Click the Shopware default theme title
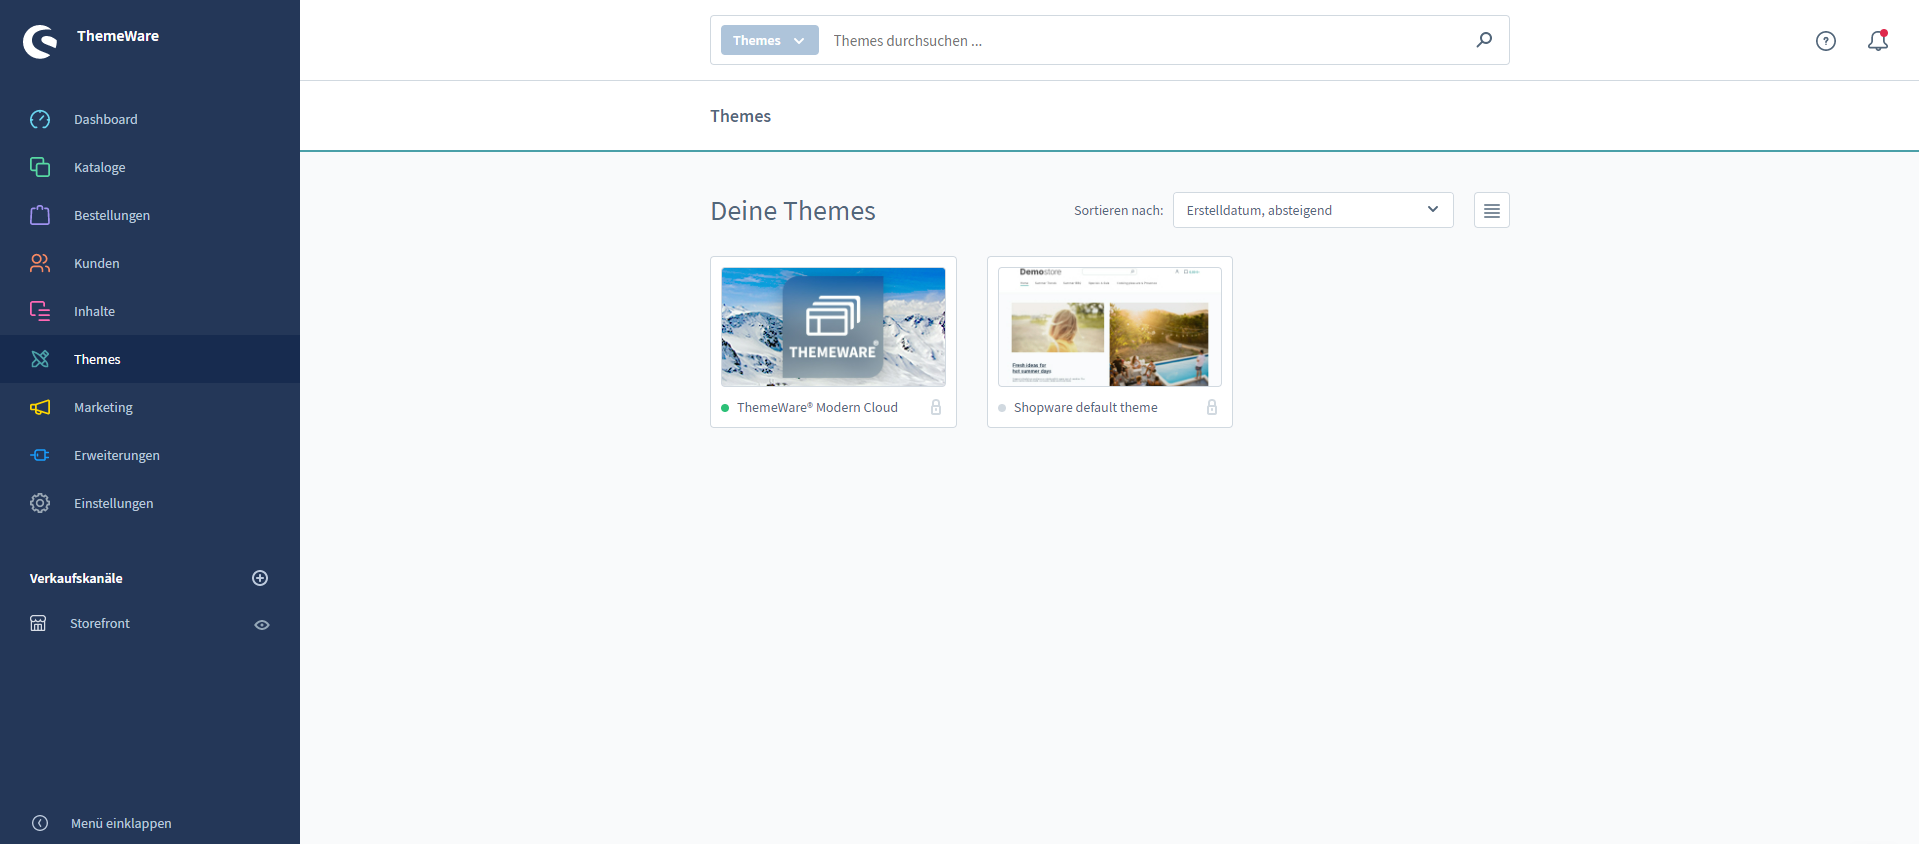 [x=1086, y=407]
